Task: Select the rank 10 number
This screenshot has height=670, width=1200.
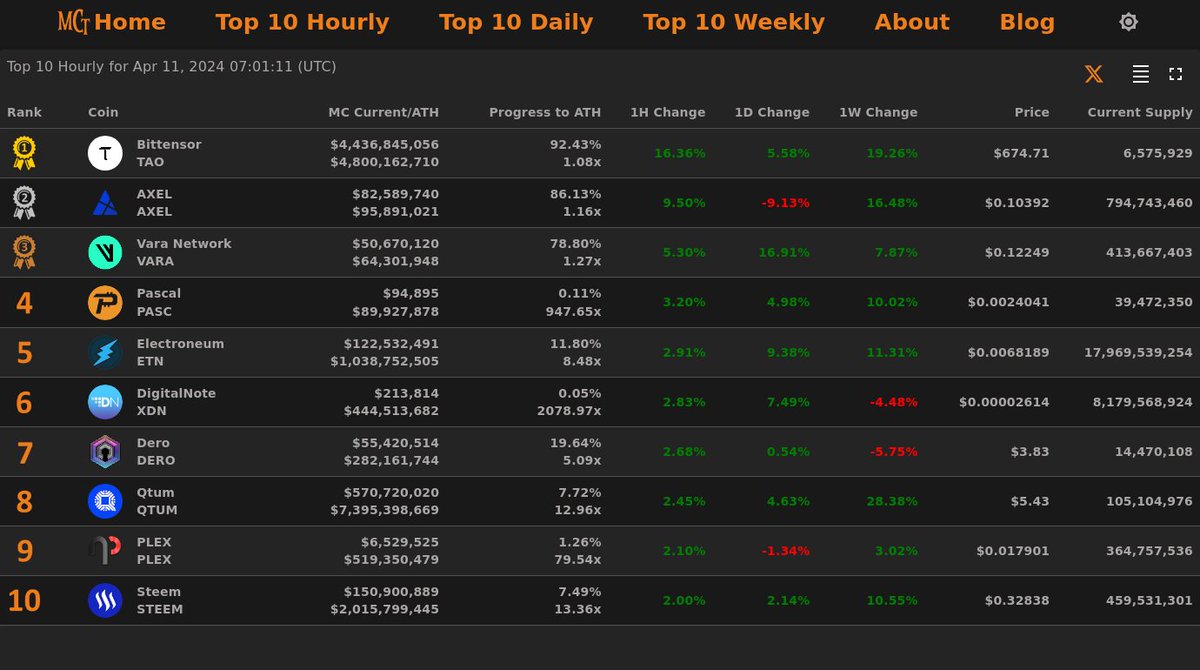Action: click(x=24, y=601)
